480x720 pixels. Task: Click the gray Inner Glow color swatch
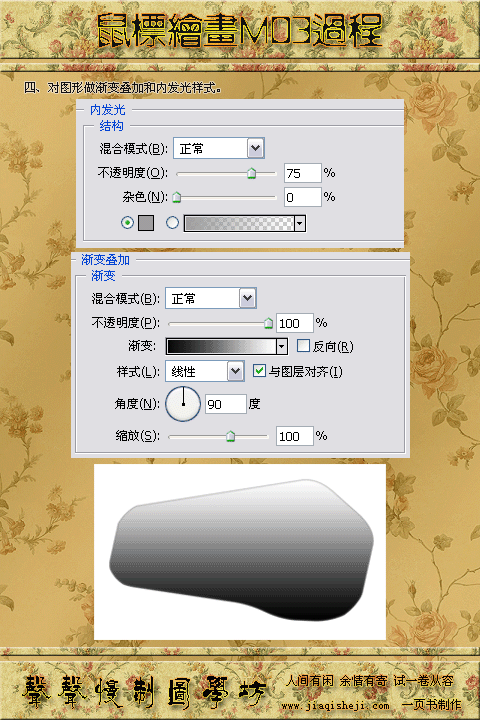pos(146,223)
